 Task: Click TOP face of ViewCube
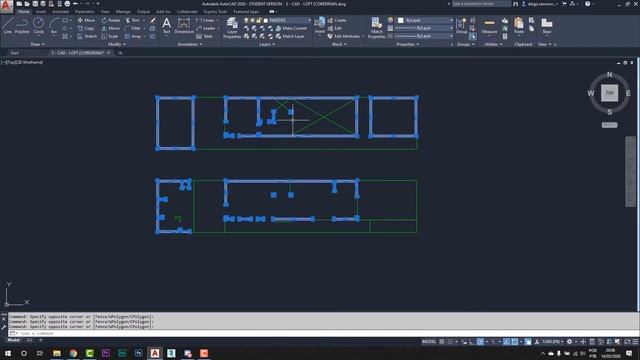[x=609, y=93]
